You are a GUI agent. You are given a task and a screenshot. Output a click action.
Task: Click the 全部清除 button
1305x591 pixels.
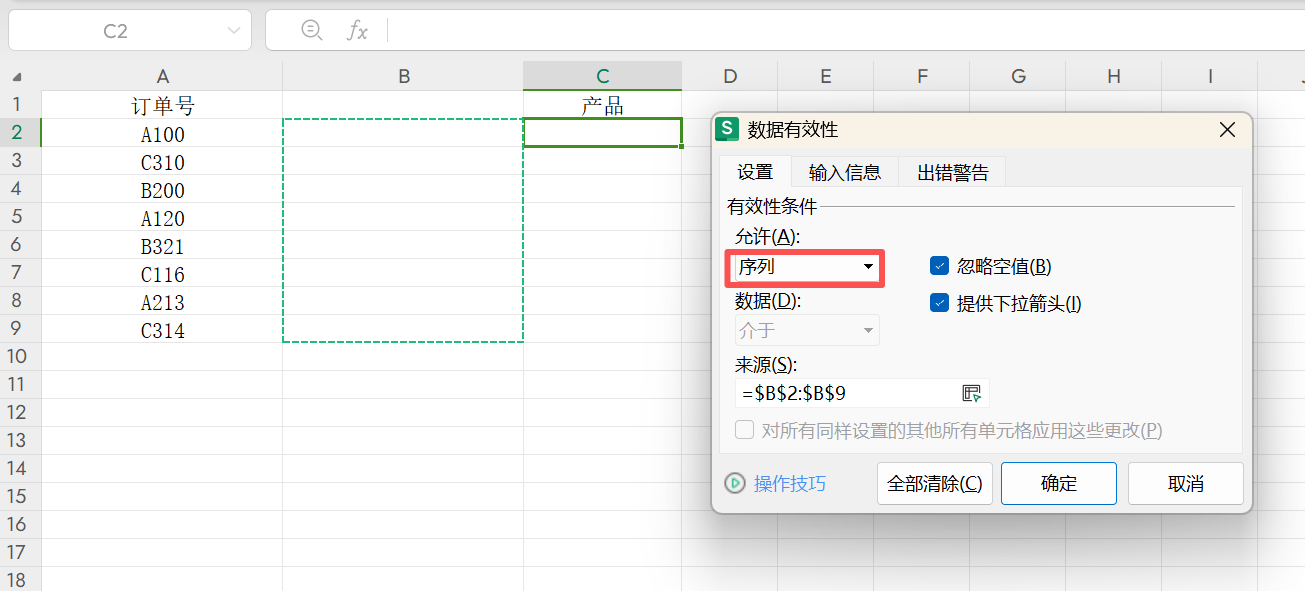point(934,483)
